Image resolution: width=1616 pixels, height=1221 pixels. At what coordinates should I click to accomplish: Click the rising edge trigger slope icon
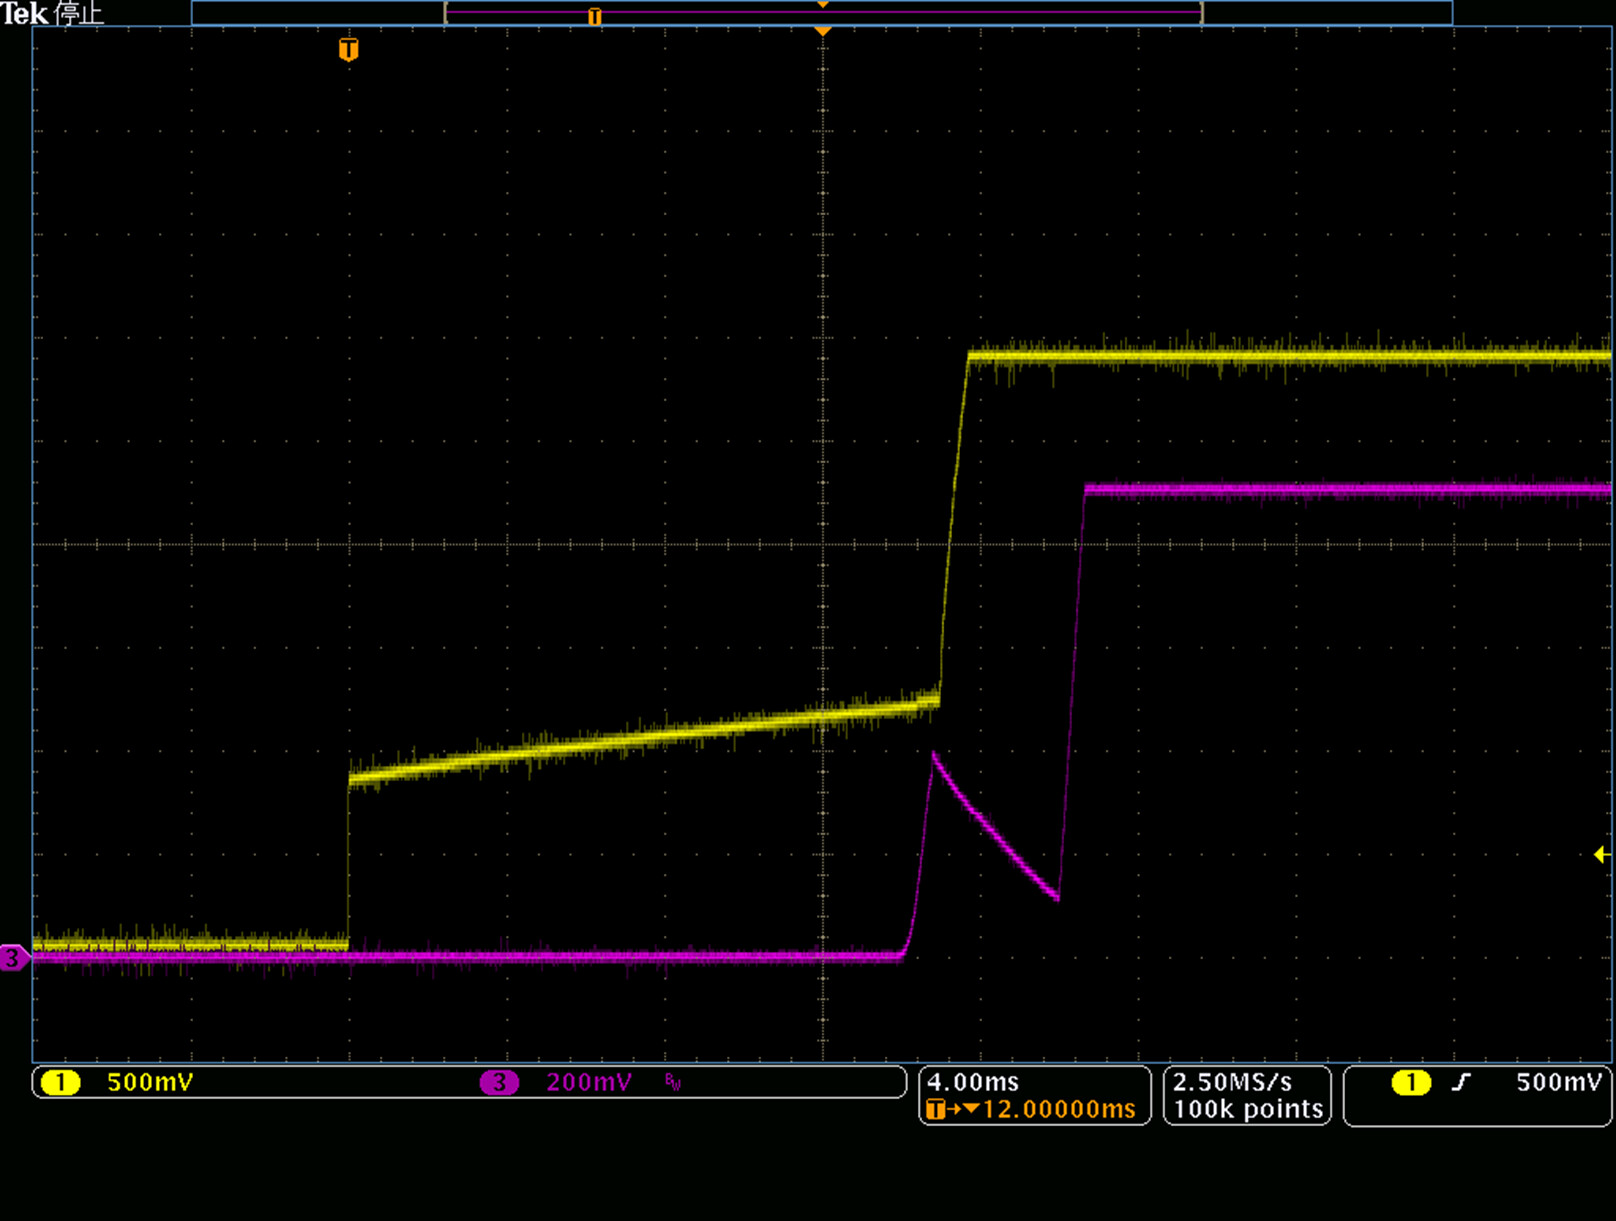(x=1461, y=1082)
